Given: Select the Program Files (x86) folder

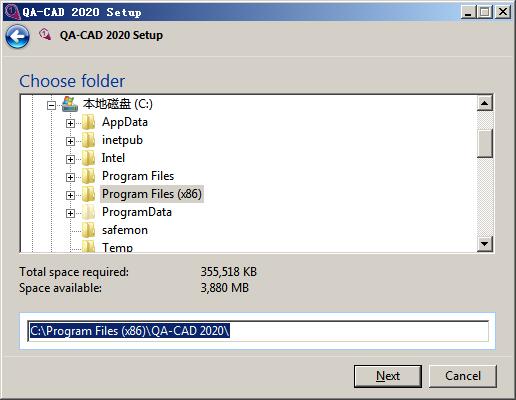Looking at the screenshot, I should click(x=152, y=194).
